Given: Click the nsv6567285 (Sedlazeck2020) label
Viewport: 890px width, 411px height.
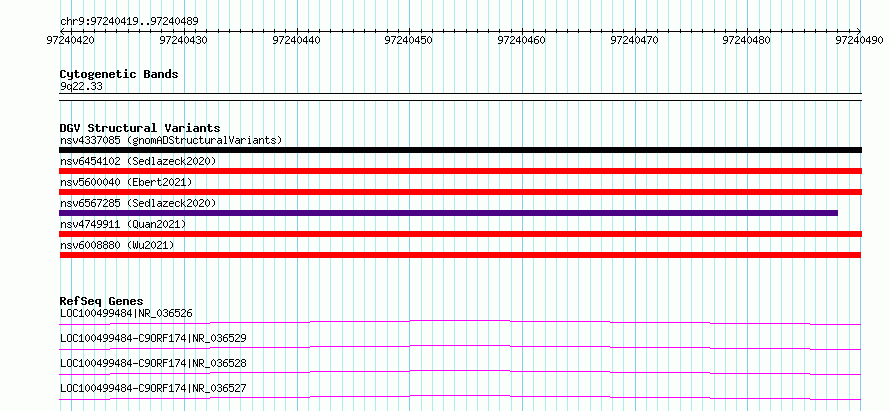Looking at the screenshot, I should [138, 203].
